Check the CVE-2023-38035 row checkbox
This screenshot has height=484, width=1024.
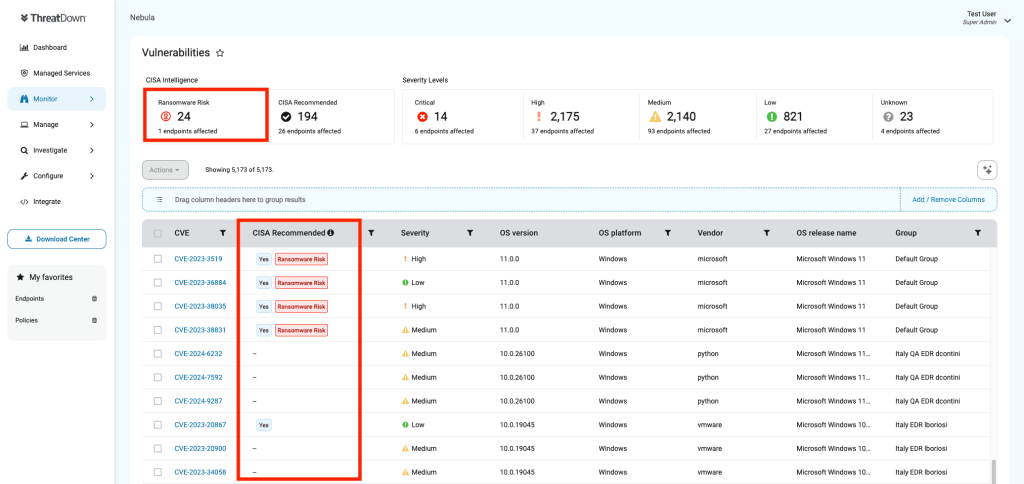[157, 306]
